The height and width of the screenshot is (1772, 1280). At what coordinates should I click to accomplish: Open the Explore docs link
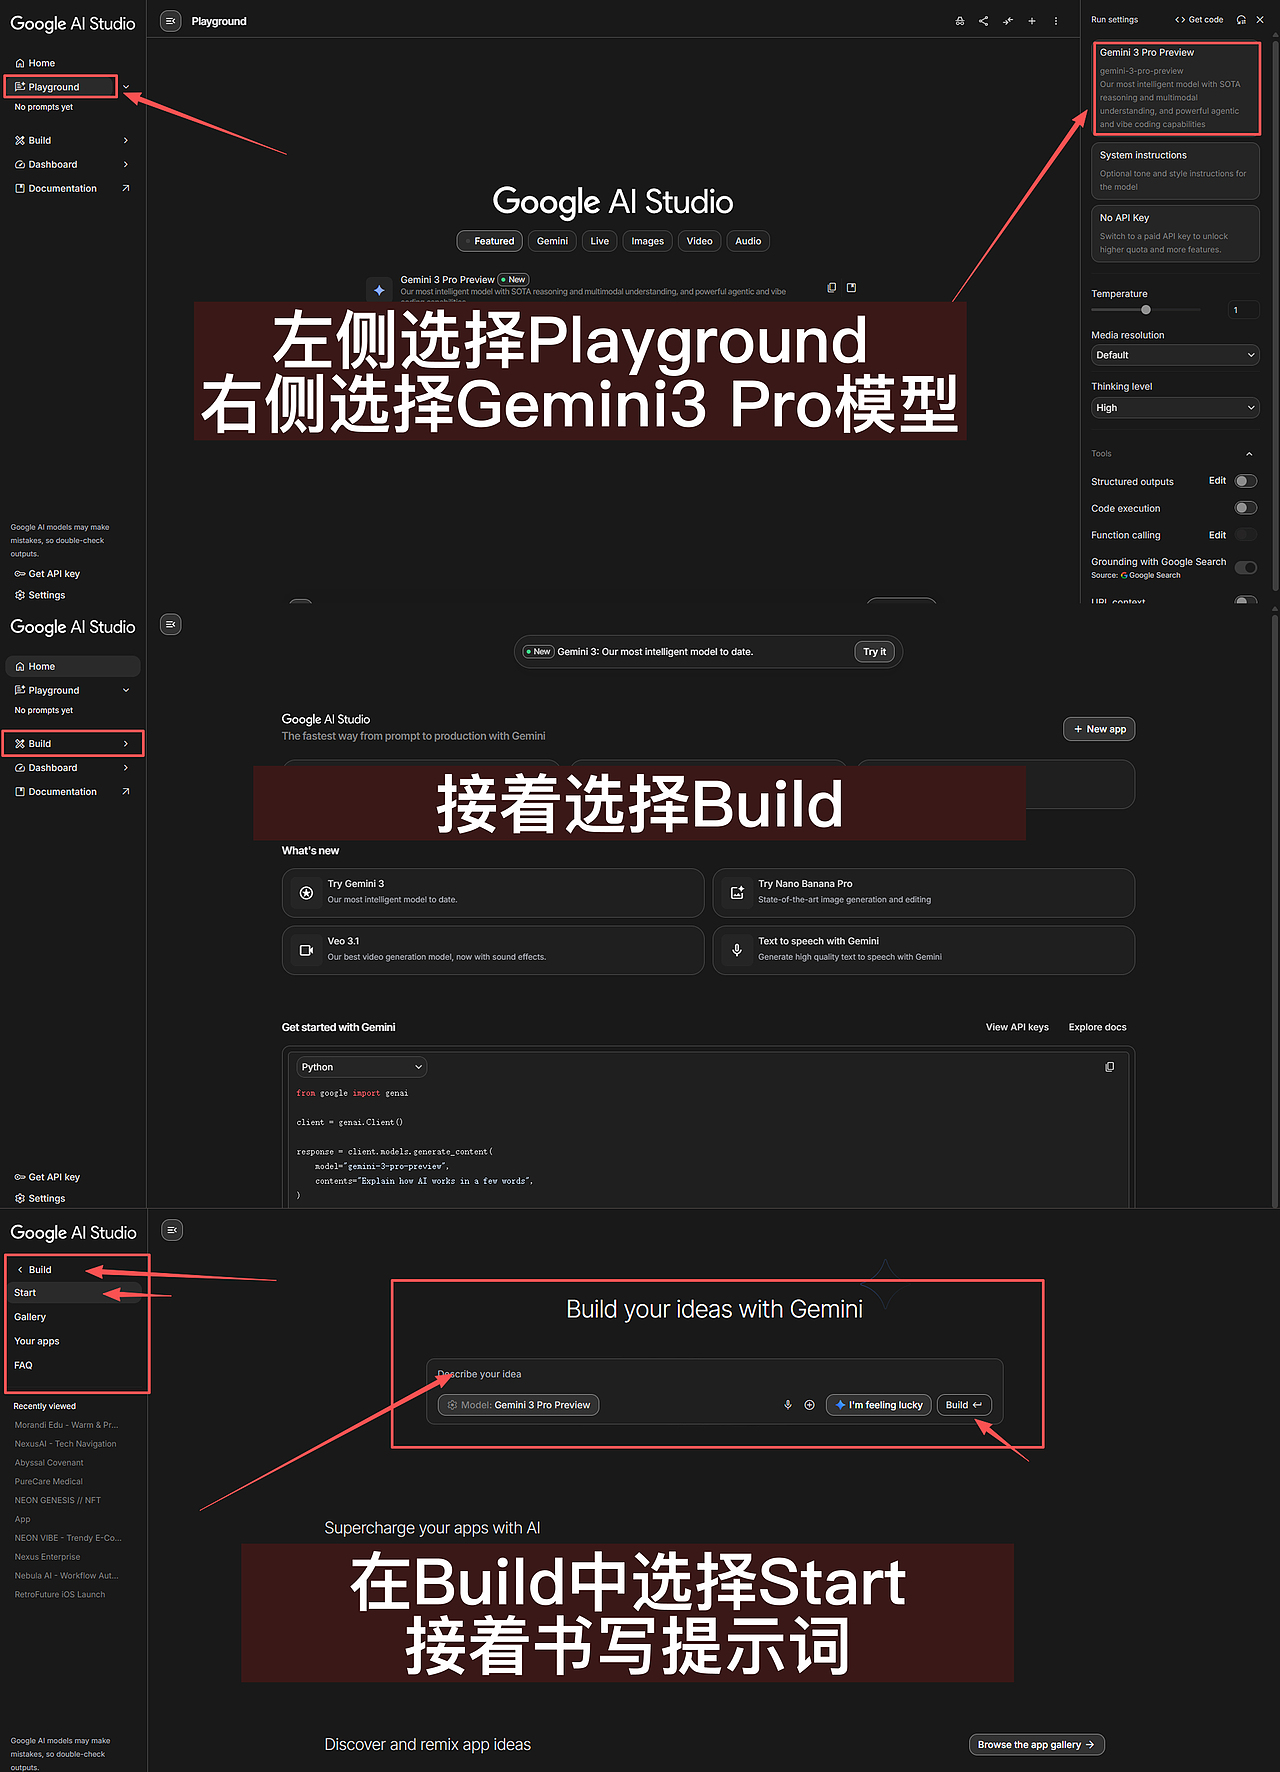(x=1097, y=1027)
